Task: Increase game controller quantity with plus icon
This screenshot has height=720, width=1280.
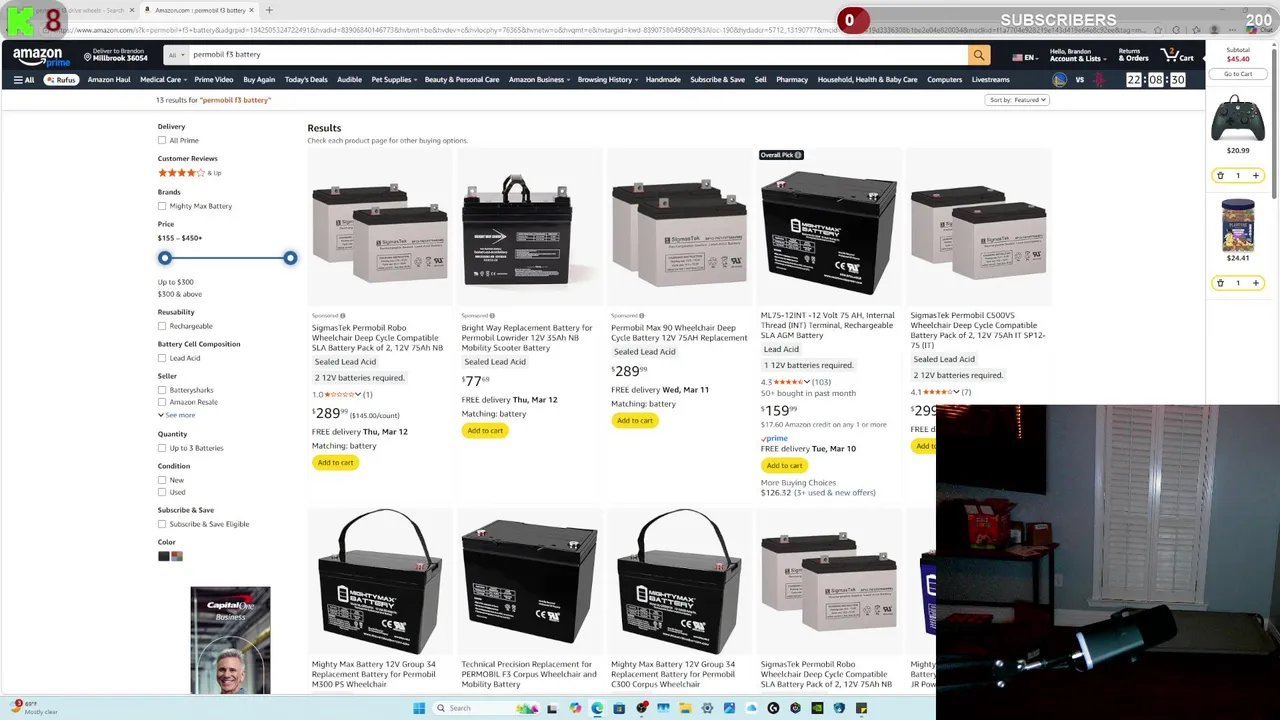Action: click(1255, 175)
